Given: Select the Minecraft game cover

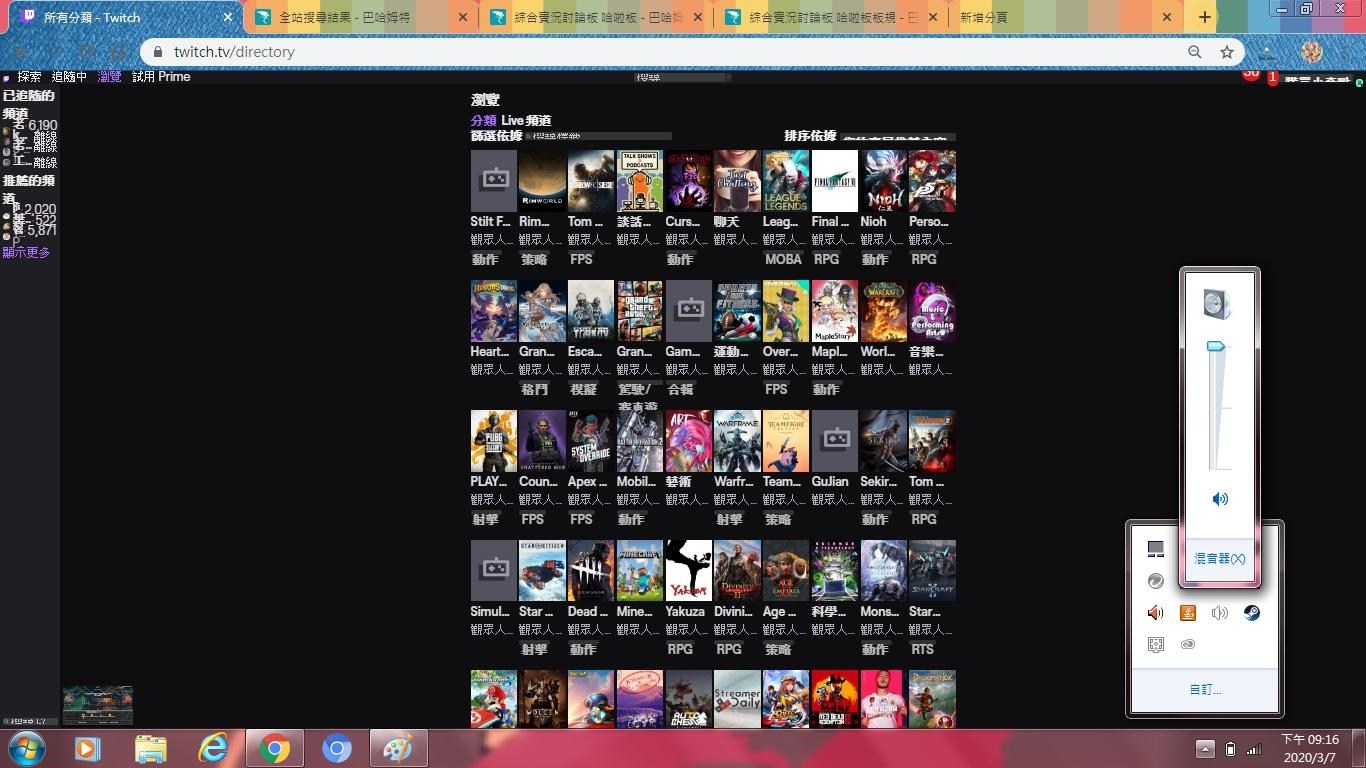Looking at the screenshot, I should tap(640, 571).
